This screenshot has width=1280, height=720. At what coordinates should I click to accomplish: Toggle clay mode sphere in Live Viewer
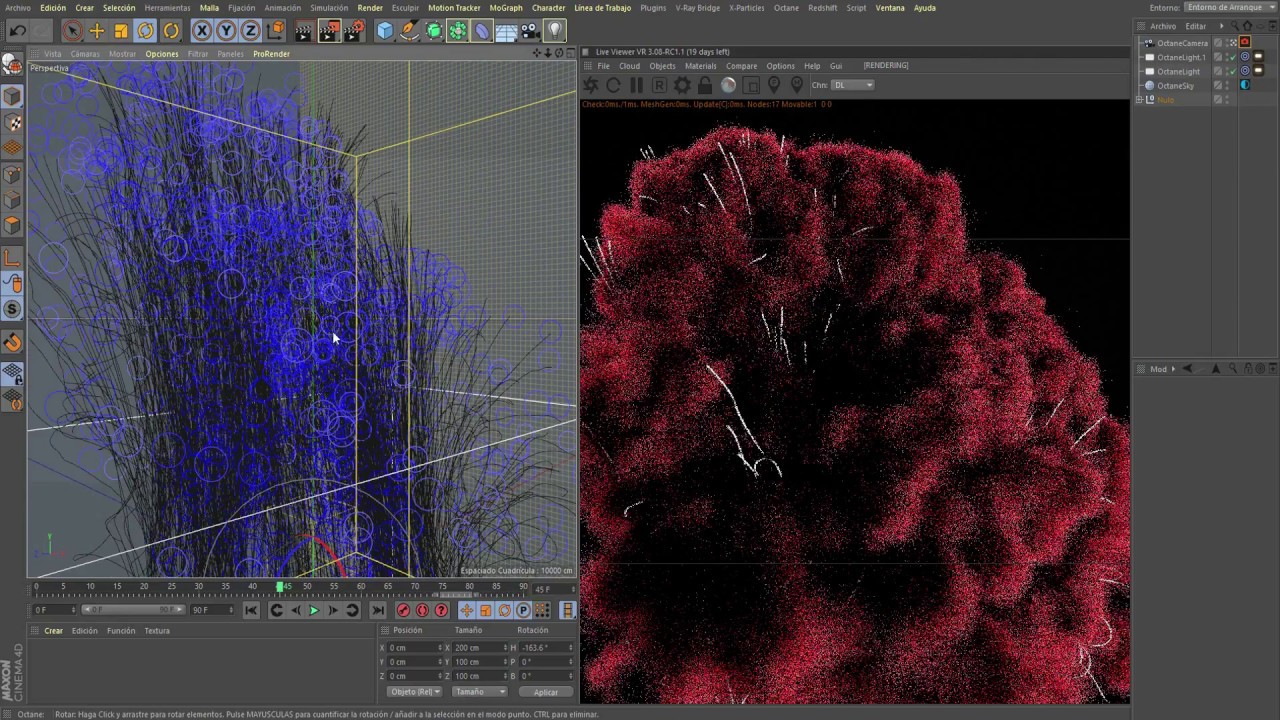(x=728, y=85)
